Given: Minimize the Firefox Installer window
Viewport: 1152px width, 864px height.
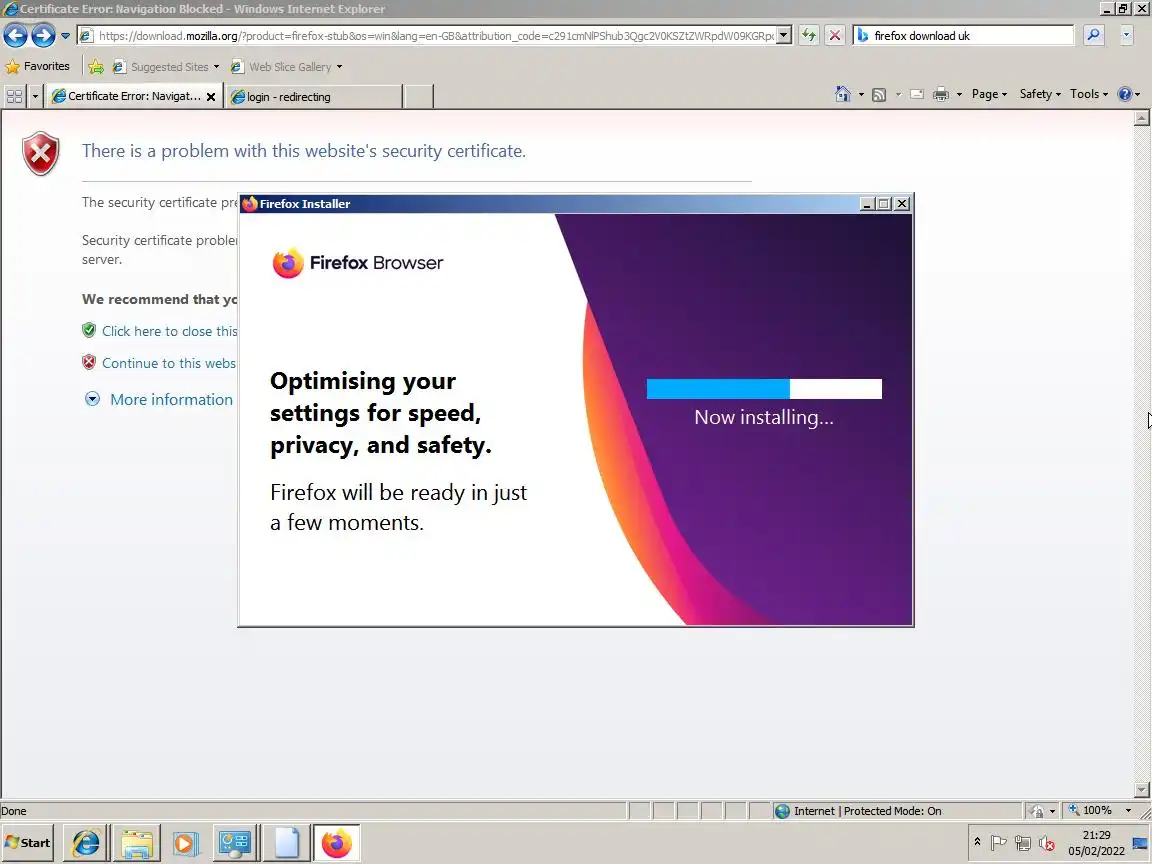Looking at the screenshot, I should 867,204.
